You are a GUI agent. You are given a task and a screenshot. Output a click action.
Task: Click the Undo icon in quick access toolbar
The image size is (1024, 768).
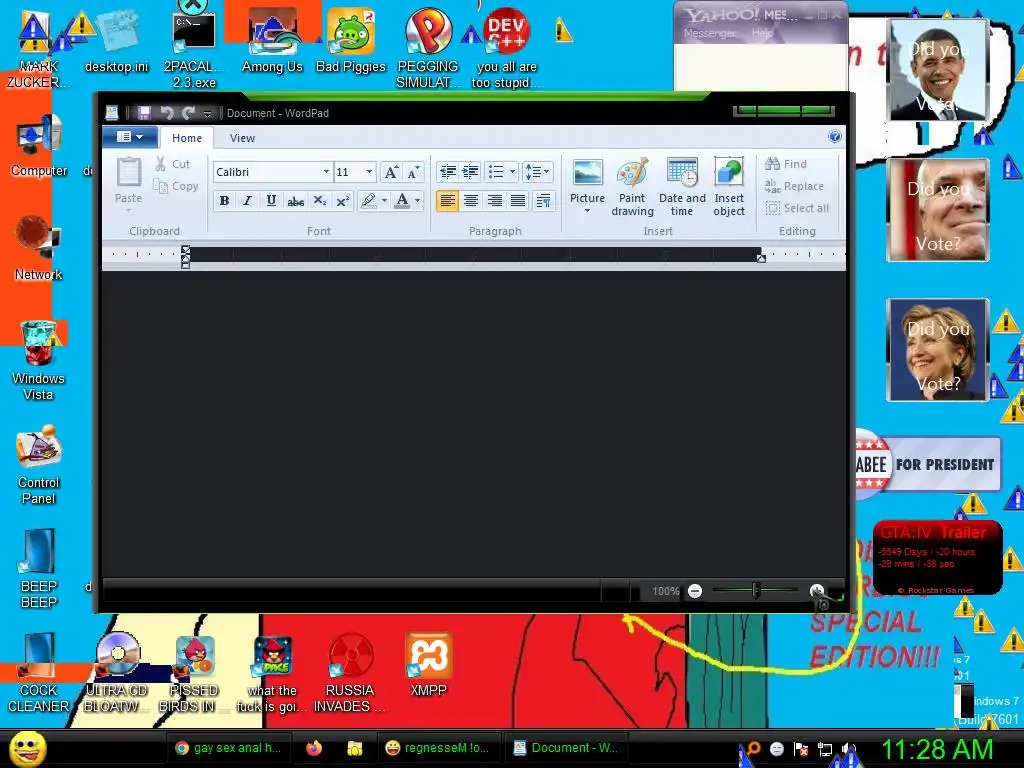[x=167, y=113]
